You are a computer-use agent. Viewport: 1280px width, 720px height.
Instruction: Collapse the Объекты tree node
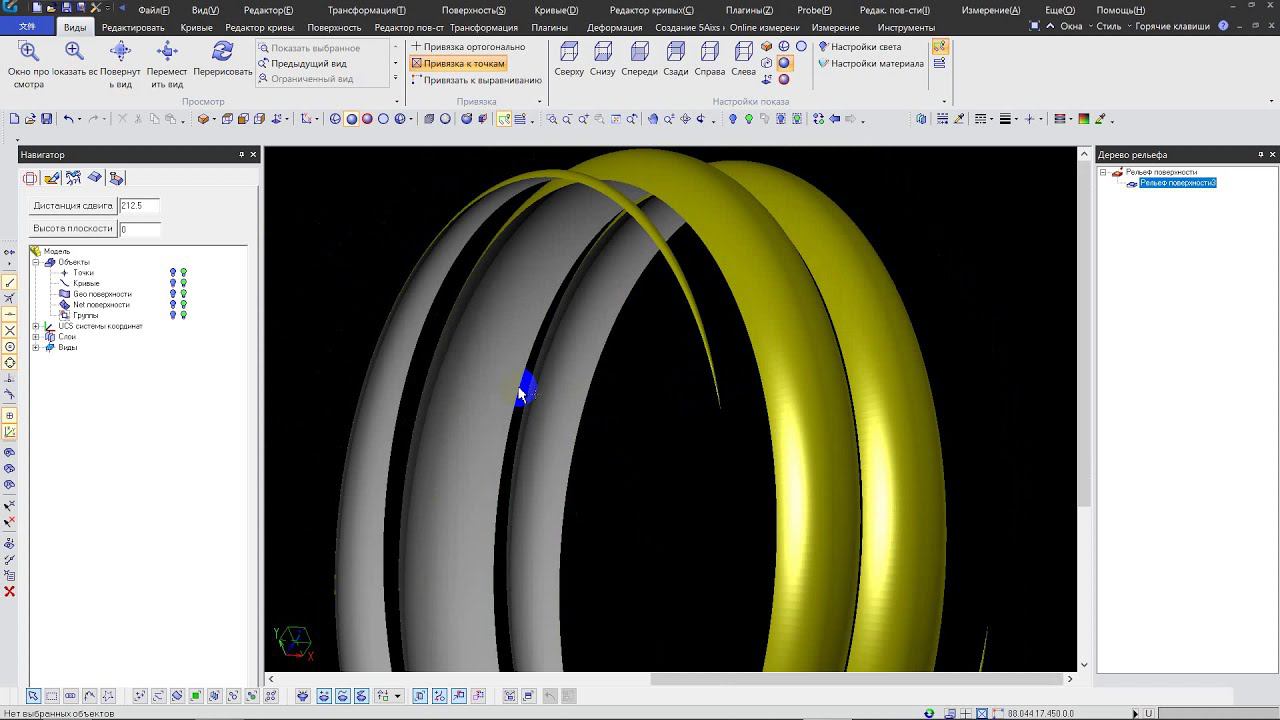point(36,263)
